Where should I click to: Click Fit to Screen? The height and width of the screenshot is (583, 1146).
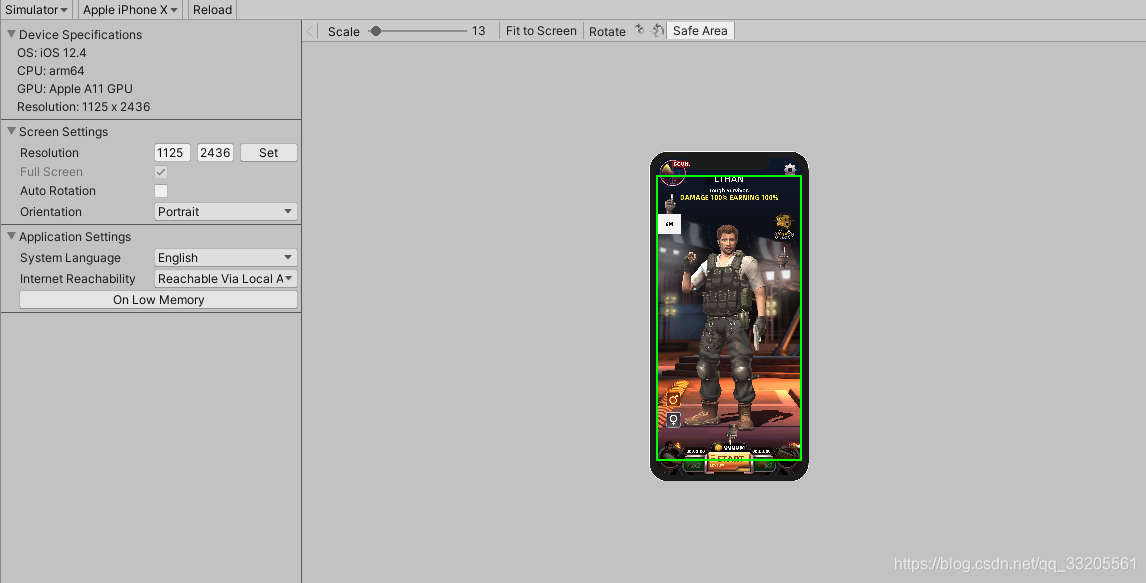(x=541, y=31)
